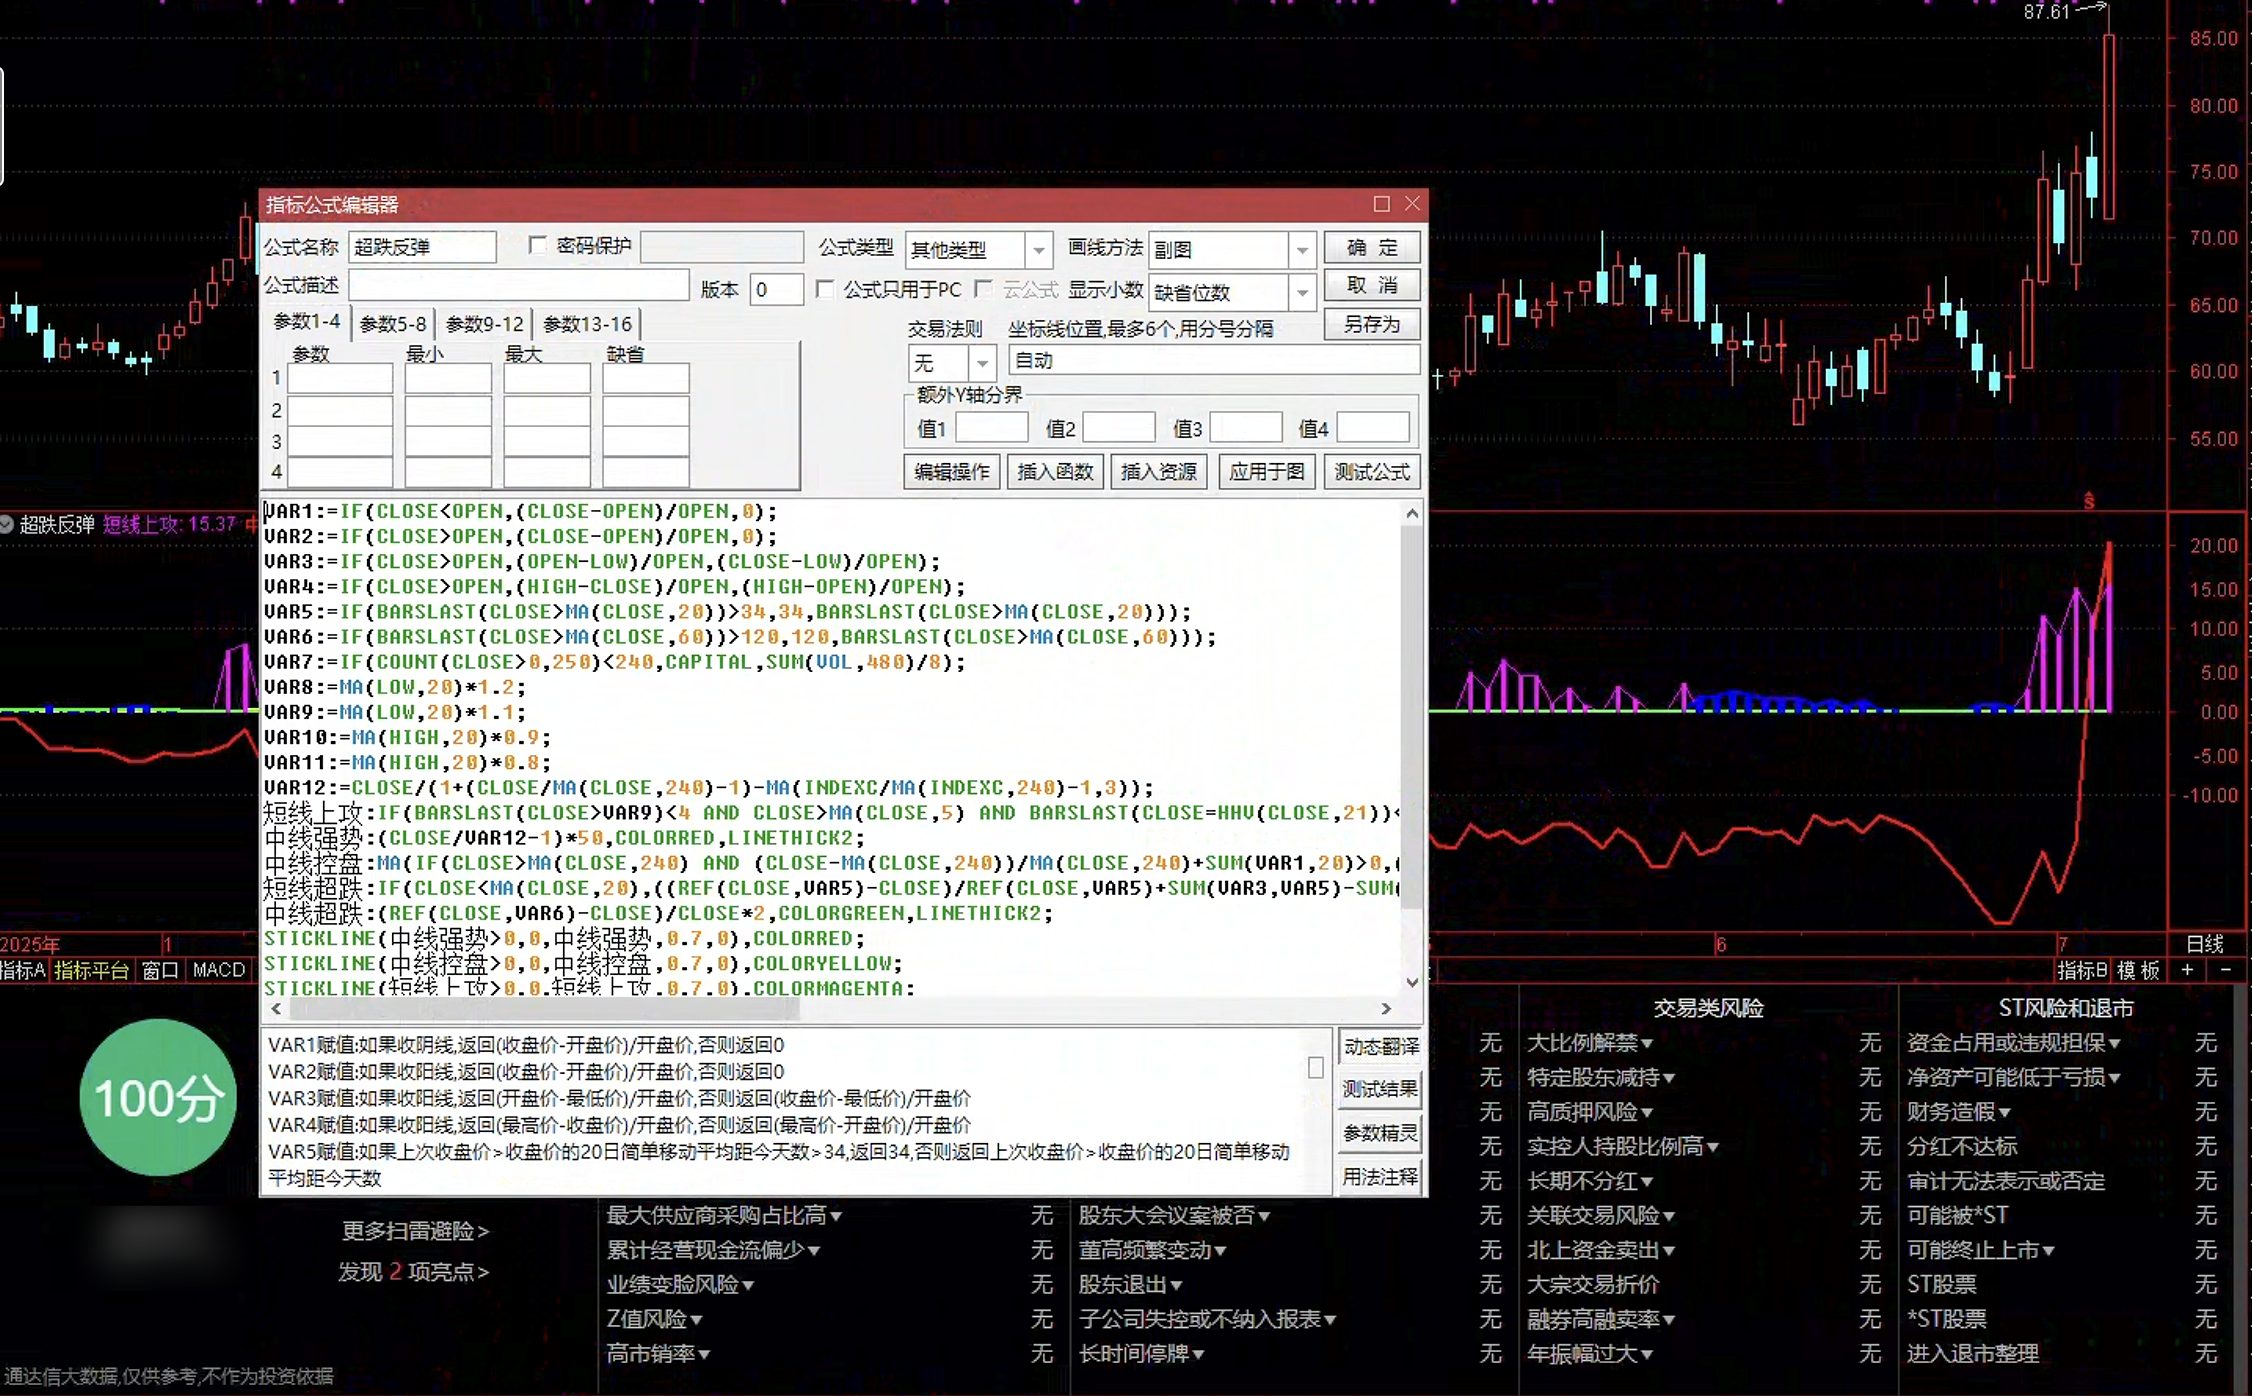This screenshot has width=2252, height=1396.
Task: Click the 动态翻译 button
Action: pyautogui.click(x=1380, y=1046)
